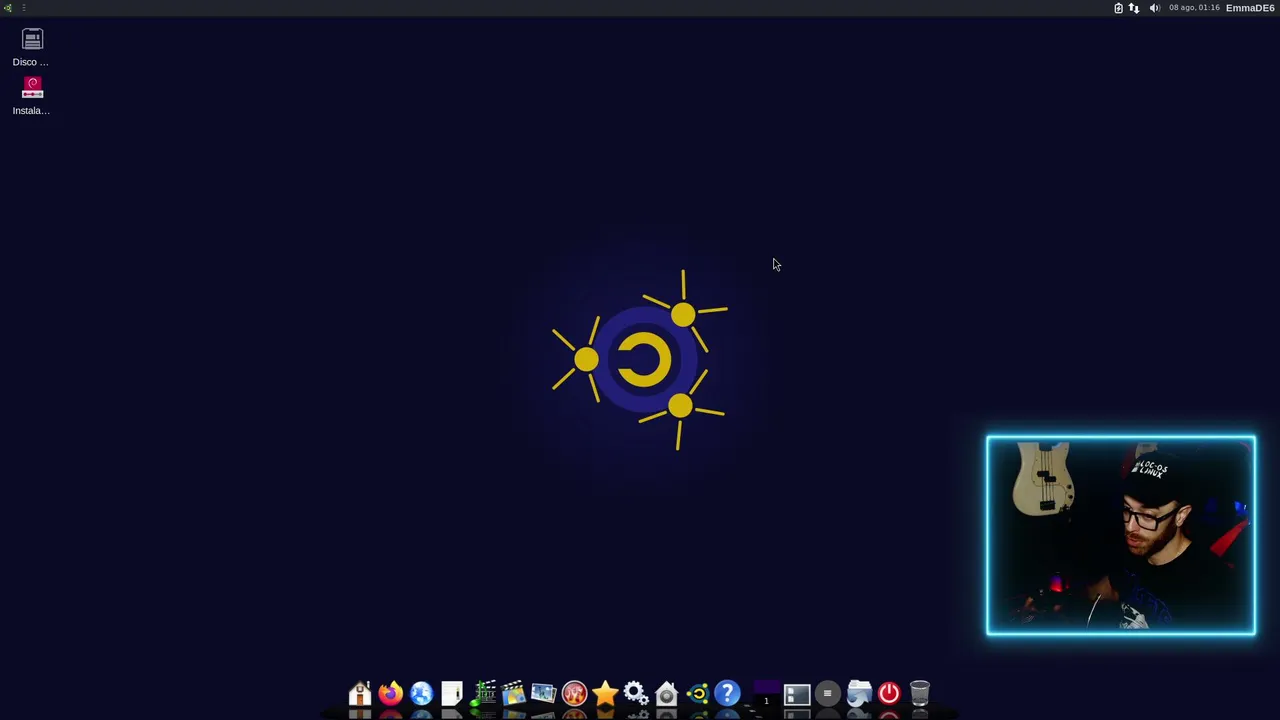Click the gray house icon in dock

(x=666, y=693)
